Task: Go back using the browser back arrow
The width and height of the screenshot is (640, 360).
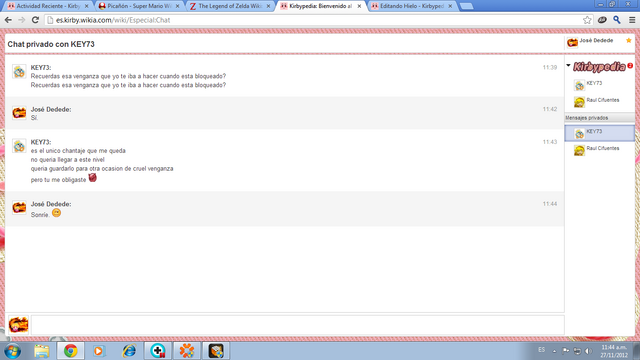Action: (x=8, y=20)
